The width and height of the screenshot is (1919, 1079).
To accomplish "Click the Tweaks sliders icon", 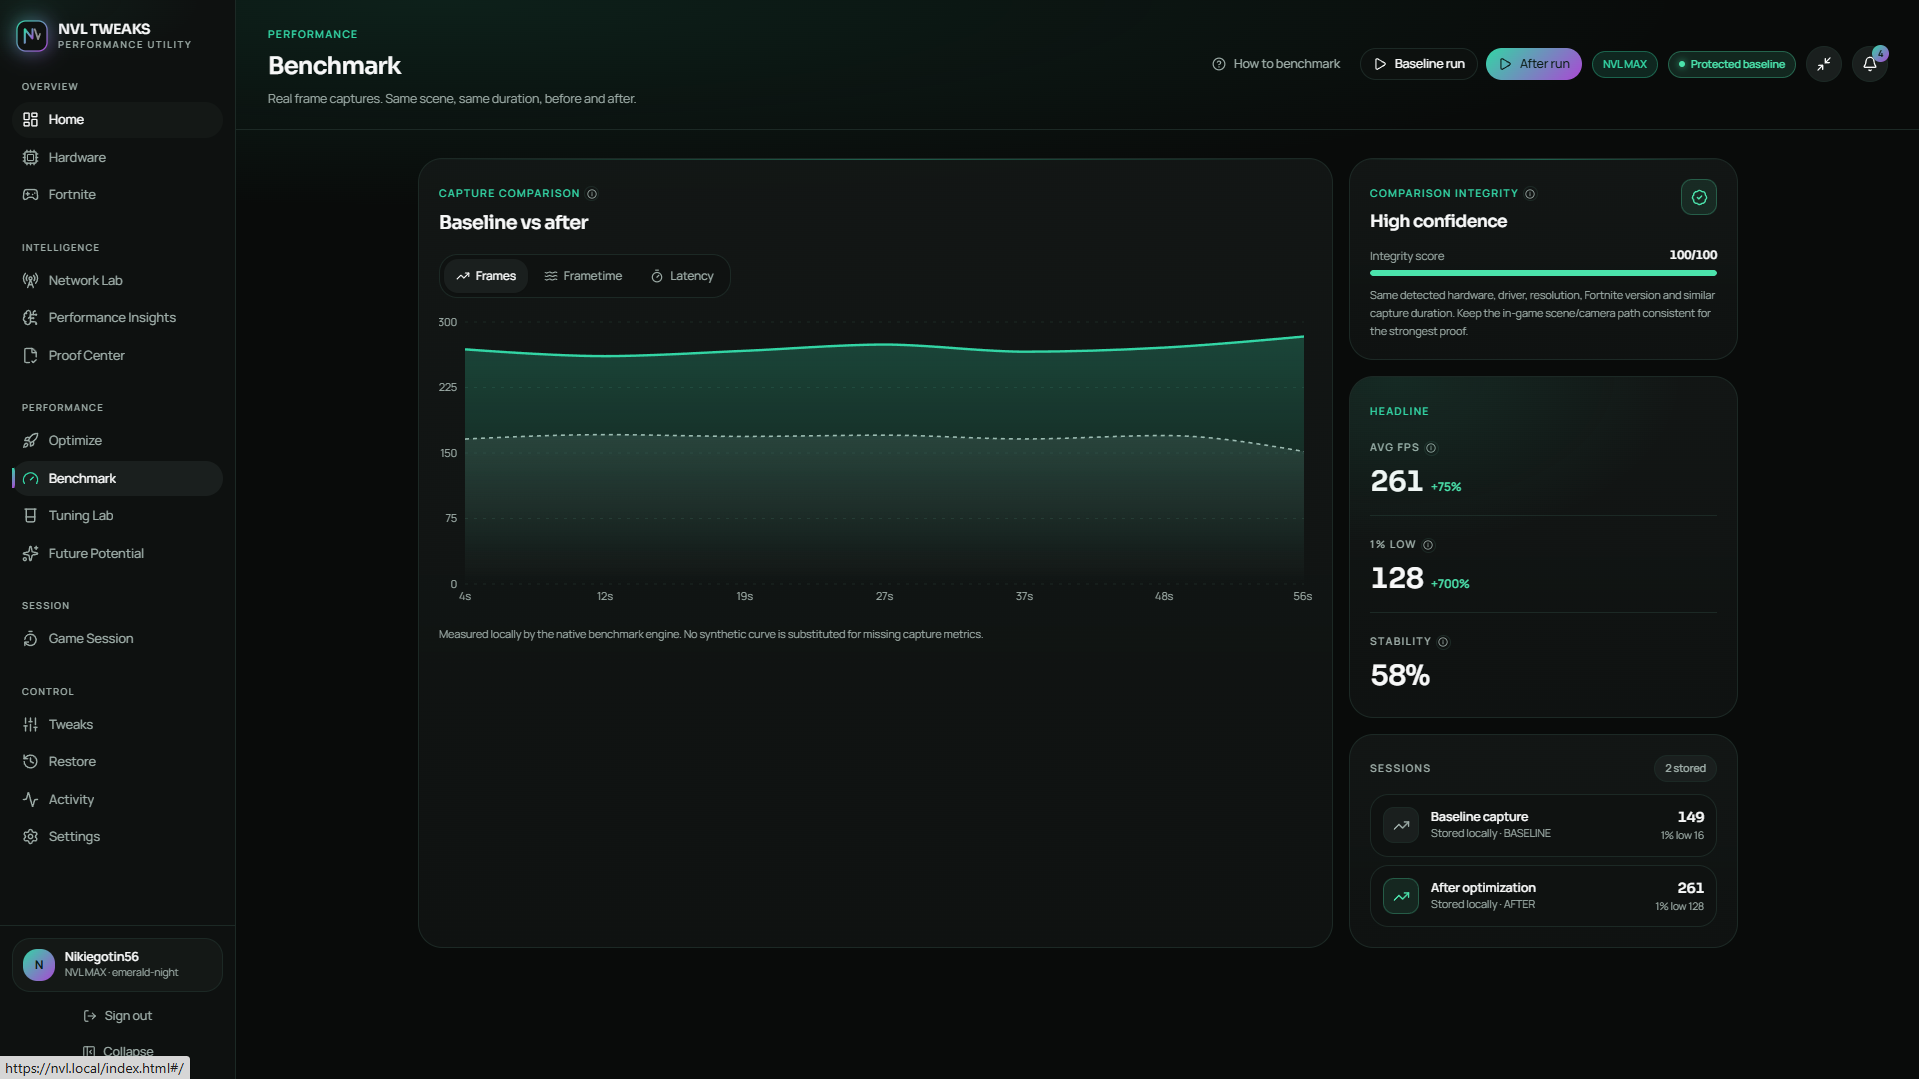I will (31, 725).
